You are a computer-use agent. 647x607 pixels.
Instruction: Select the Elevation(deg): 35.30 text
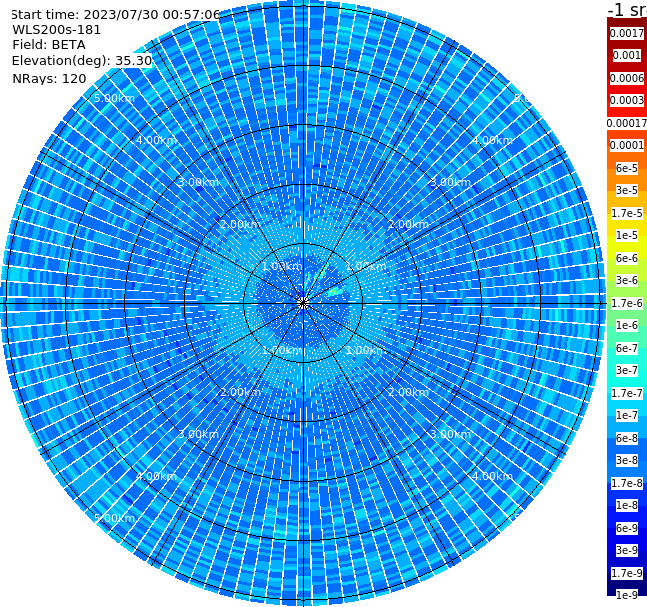pyautogui.click(x=82, y=61)
